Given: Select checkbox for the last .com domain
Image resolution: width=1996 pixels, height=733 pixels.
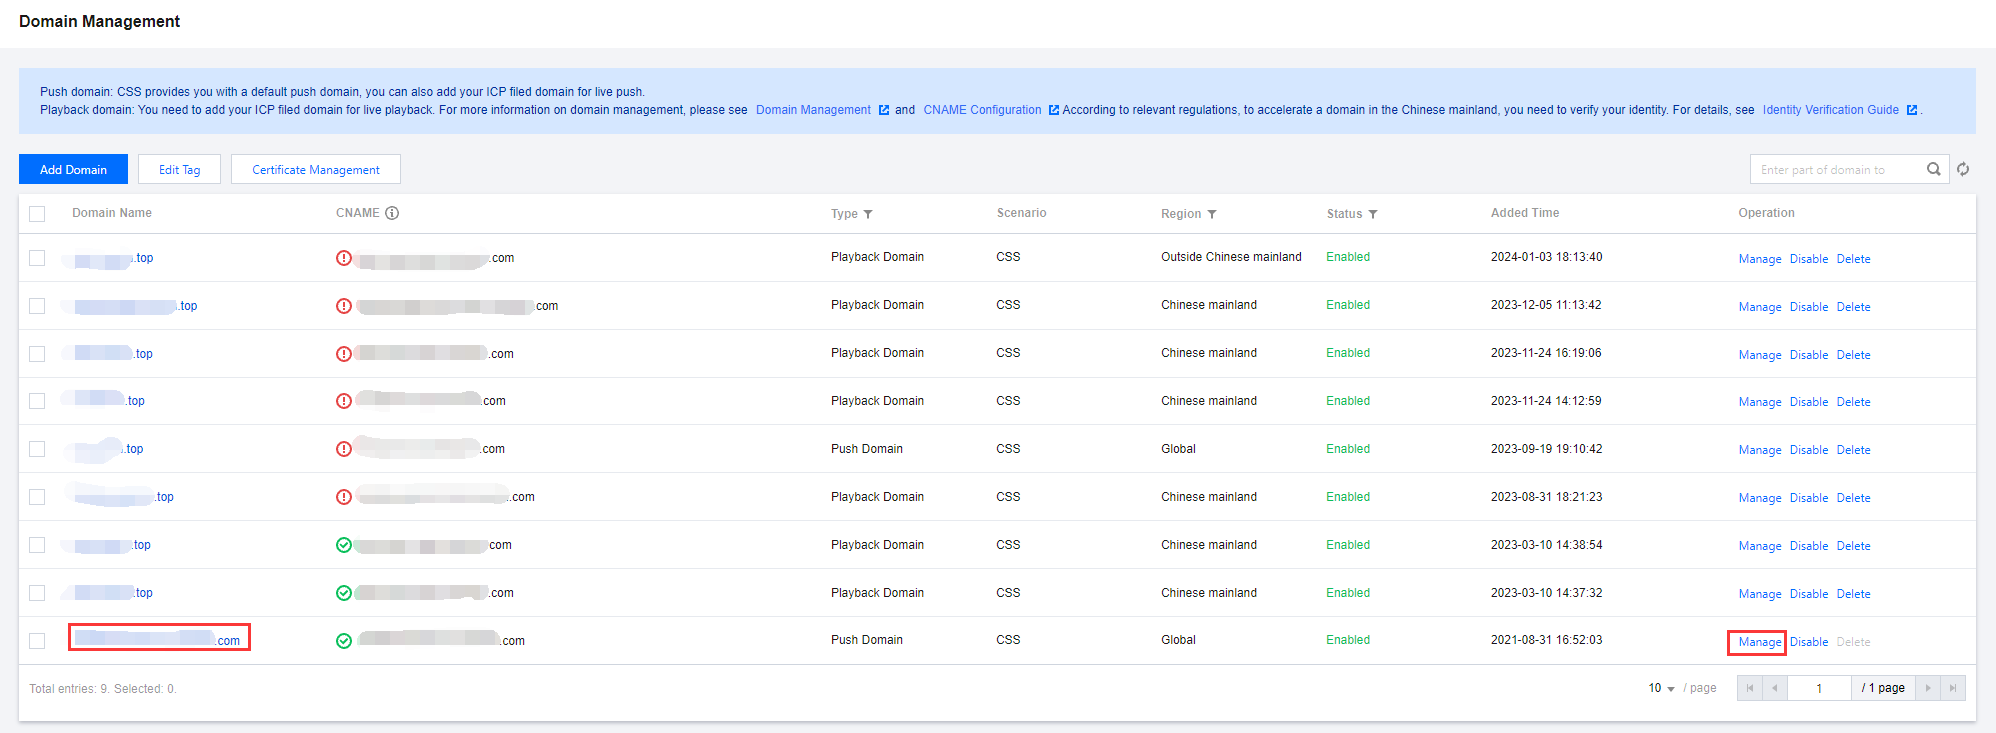Looking at the screenshot, I should click(37, 641).
